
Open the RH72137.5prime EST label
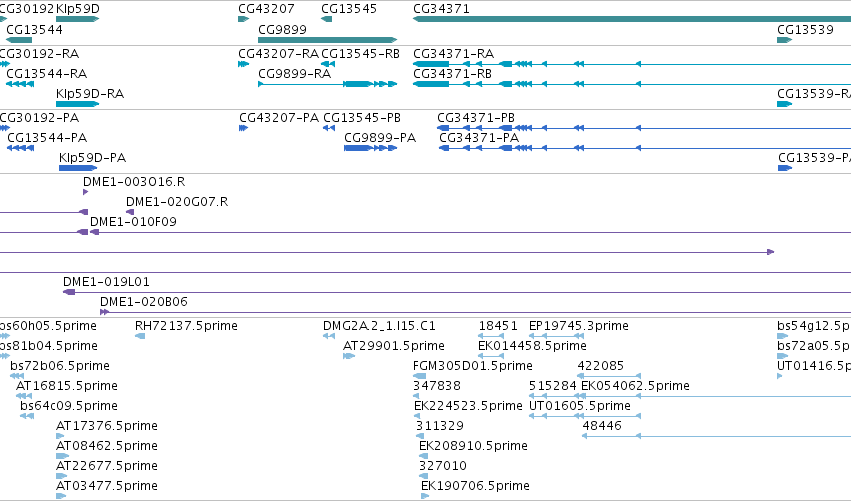point(186,325)
